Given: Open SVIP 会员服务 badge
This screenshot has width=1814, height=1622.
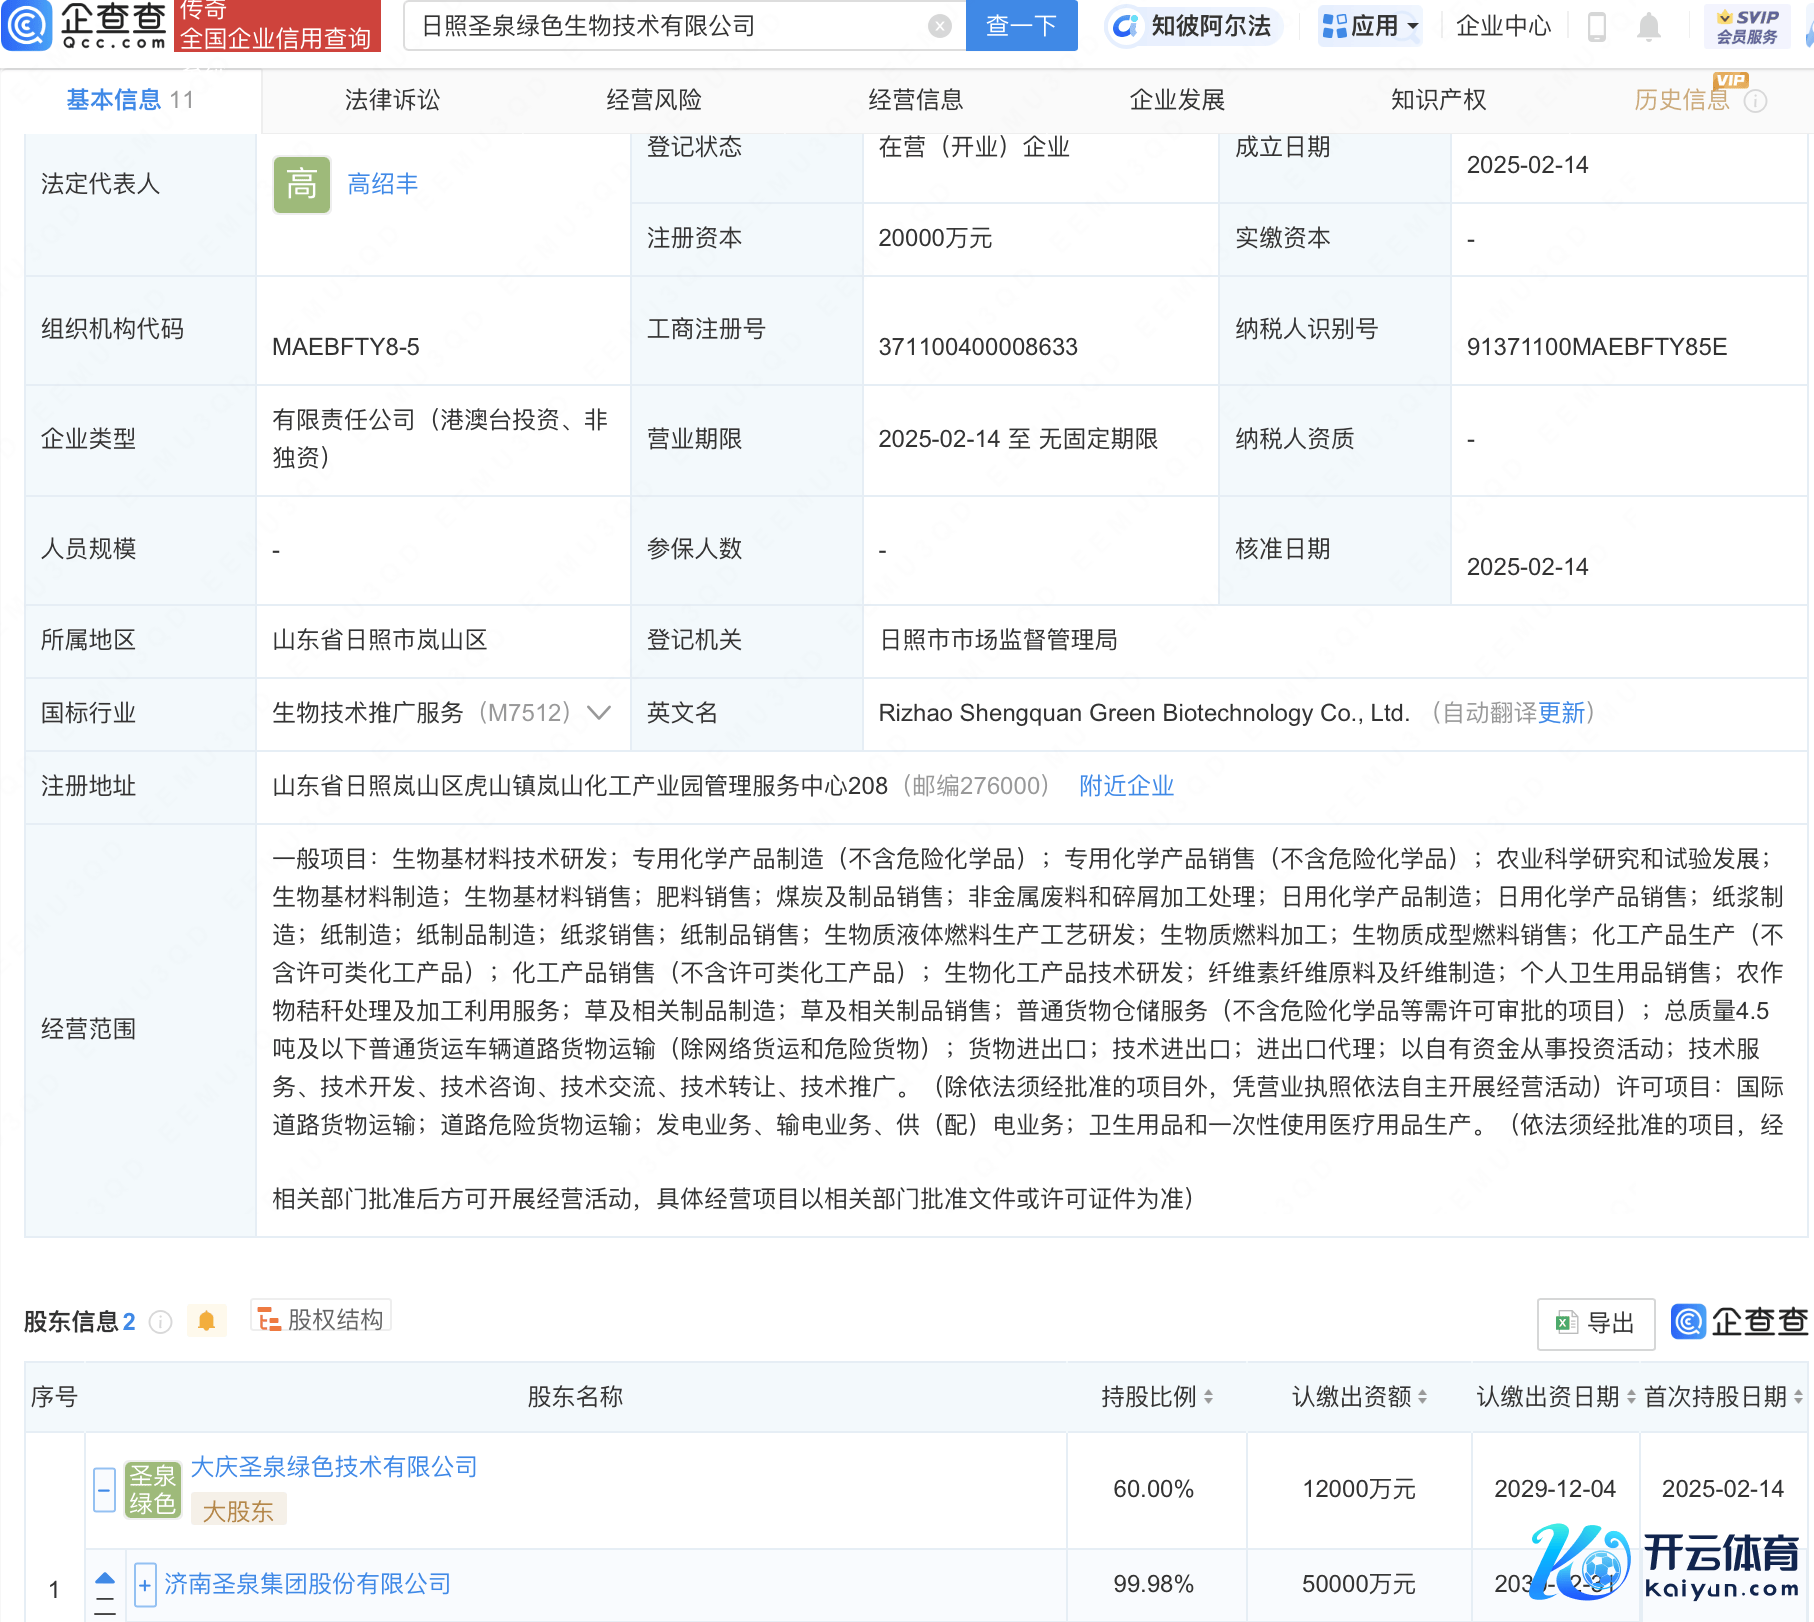Looking at the screenshot, I should pyautogui.click(x=1747, y=27).
